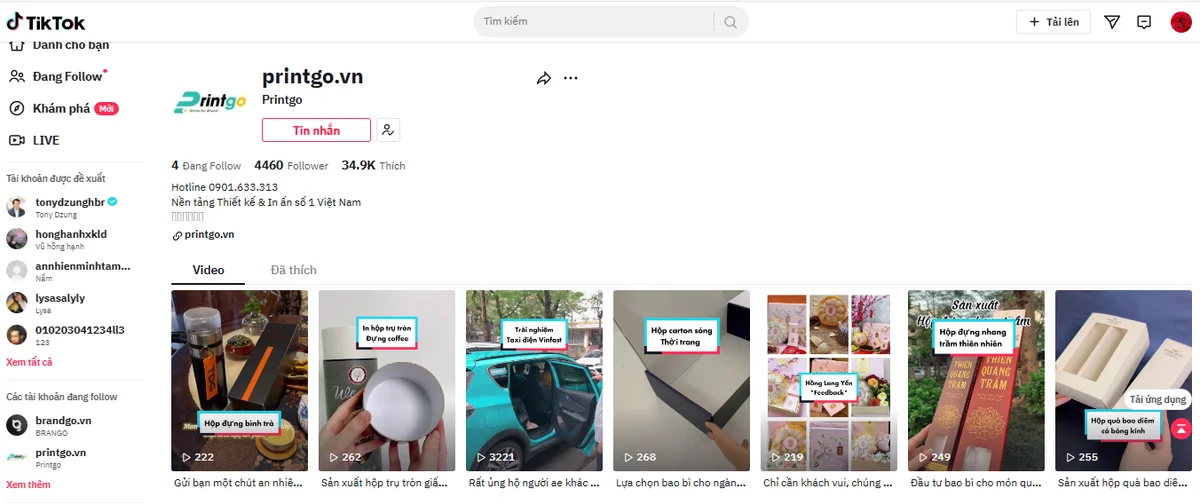Image resolution: width=1200 pixels, height=504 pixels.
Task: Open the inbox messages icon
Action: tap(1144, 22)
